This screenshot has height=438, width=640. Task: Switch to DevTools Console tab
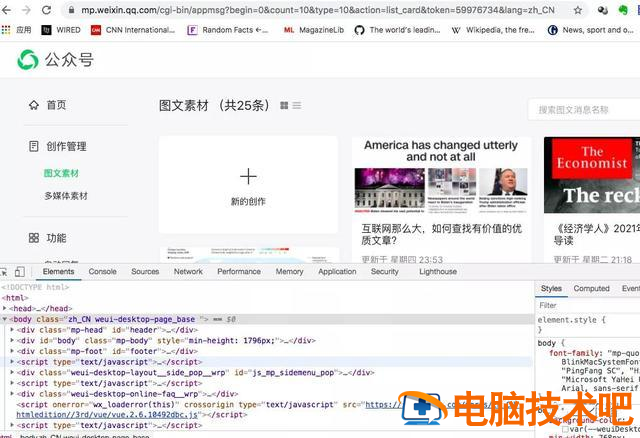coord(102,271)
